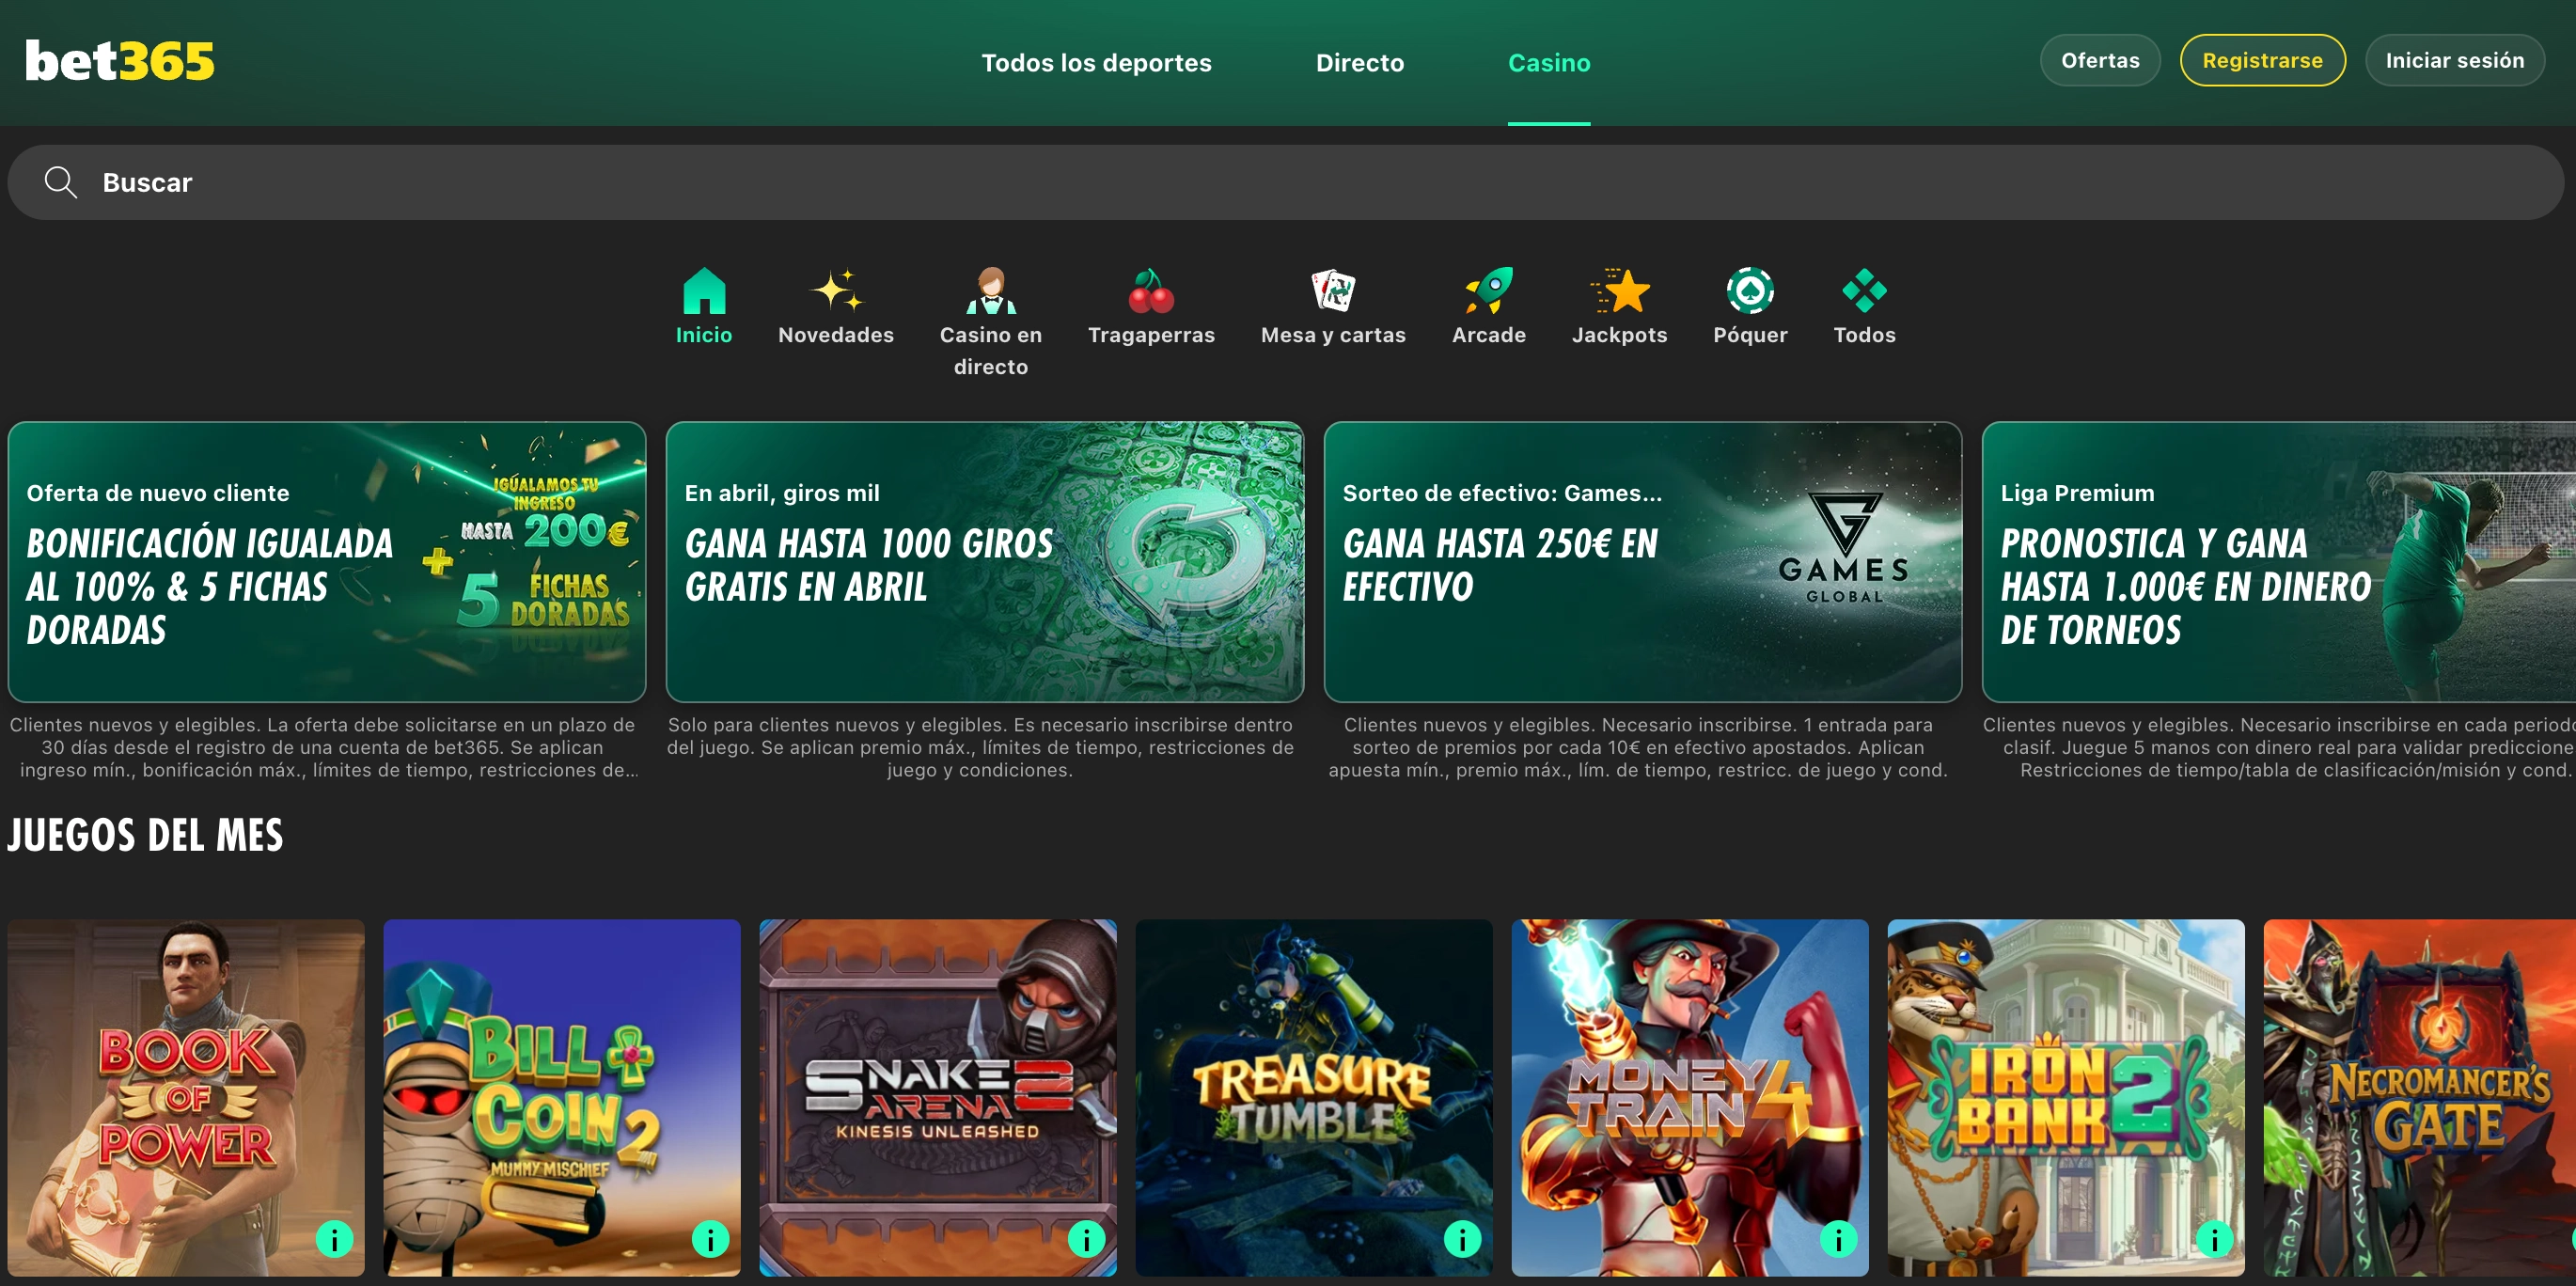Image resolution: width=2576 pixels, height=1286 pixels.
Task: Open the Novedades sparkle icon
Action: click(836, 291)
